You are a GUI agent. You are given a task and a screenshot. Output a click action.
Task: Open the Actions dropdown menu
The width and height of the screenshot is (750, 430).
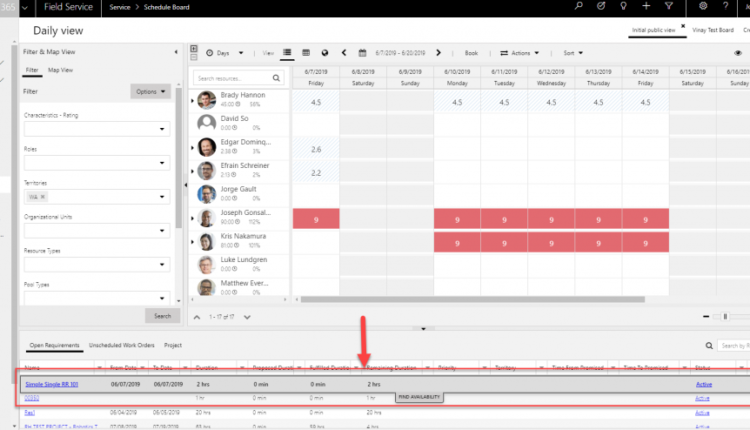520,52
